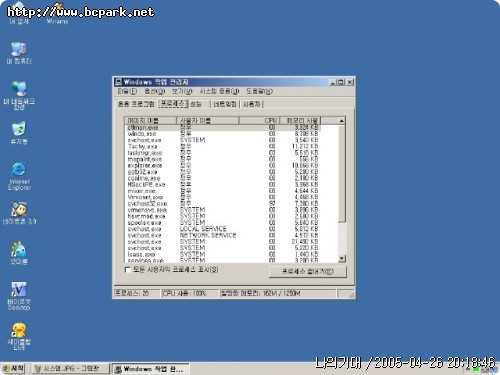Sort by the 메모리 사용 column header
Viewport: 500px width, 375px height.
(x=300, y=120)
